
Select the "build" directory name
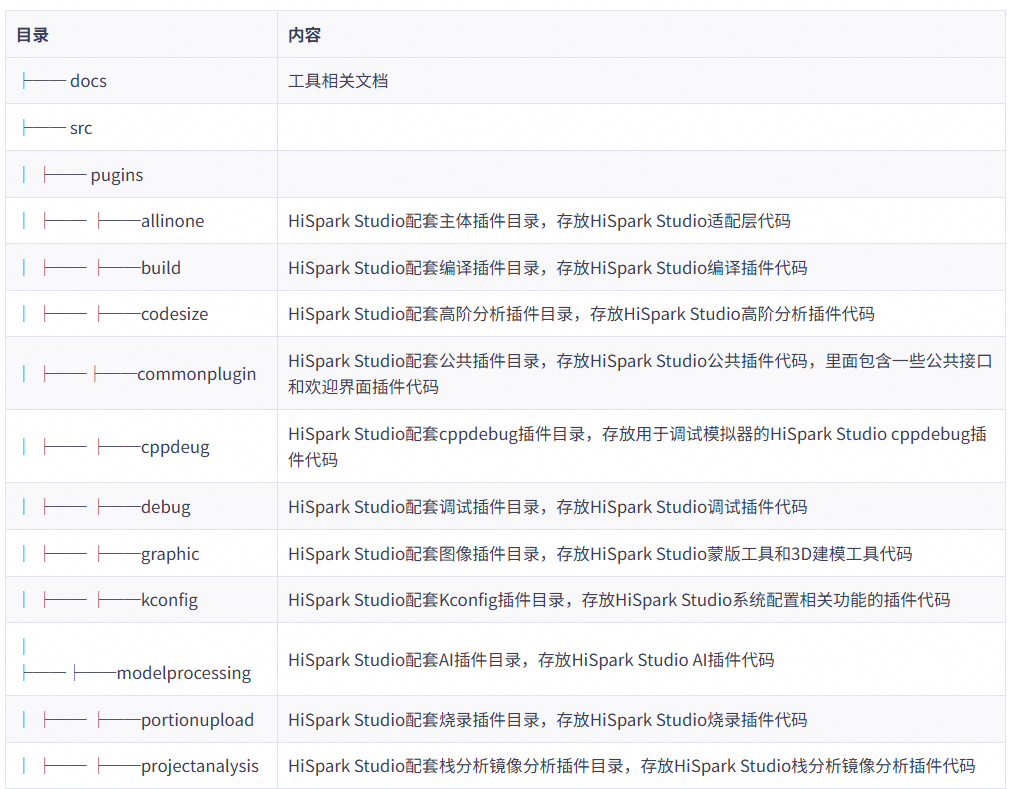click(x=161, y=268)
